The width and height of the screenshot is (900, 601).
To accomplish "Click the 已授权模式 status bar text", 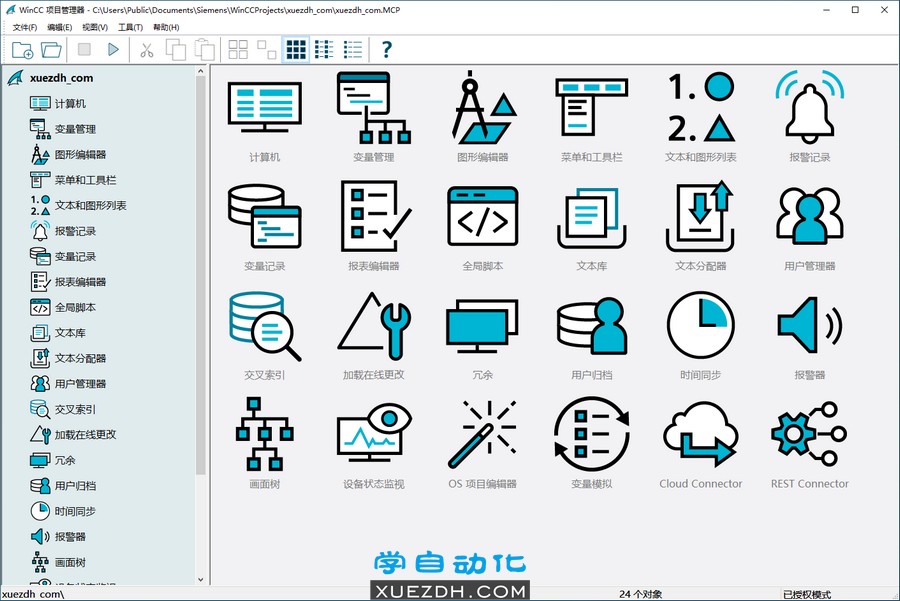I will [x=807, y=594].
